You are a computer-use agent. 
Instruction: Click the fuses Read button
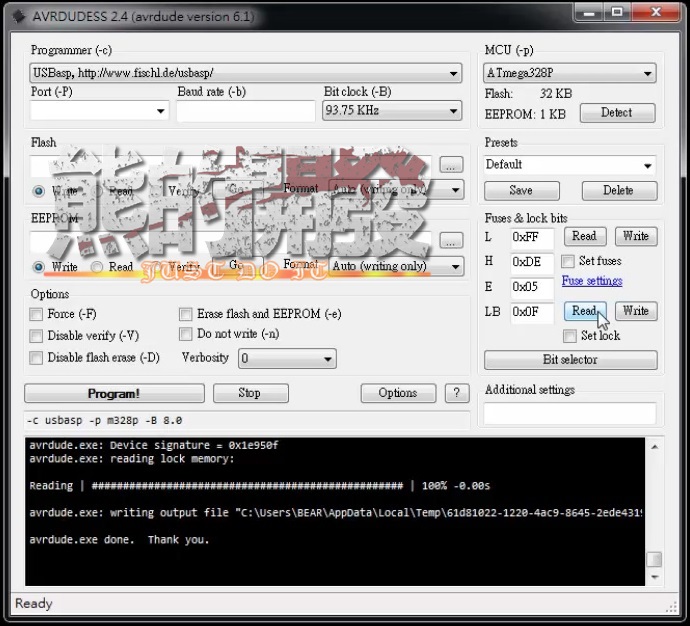585,237
